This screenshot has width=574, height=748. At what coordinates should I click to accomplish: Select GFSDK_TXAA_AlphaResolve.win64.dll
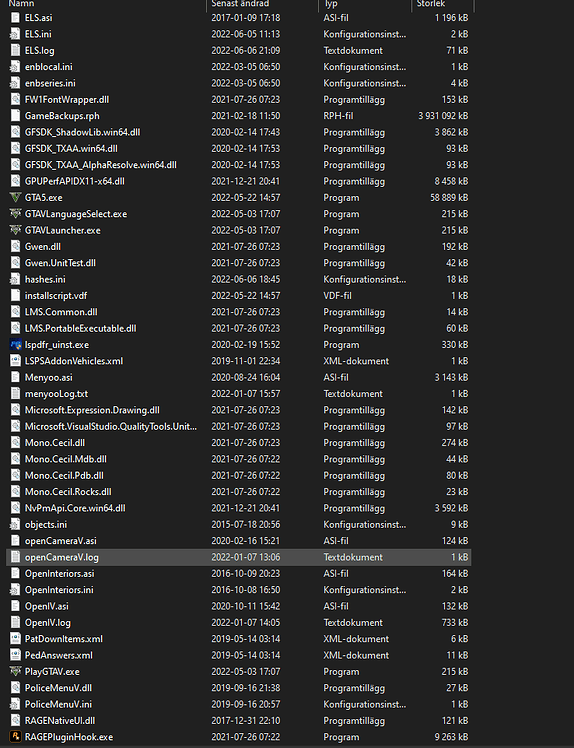coord(101,165)
